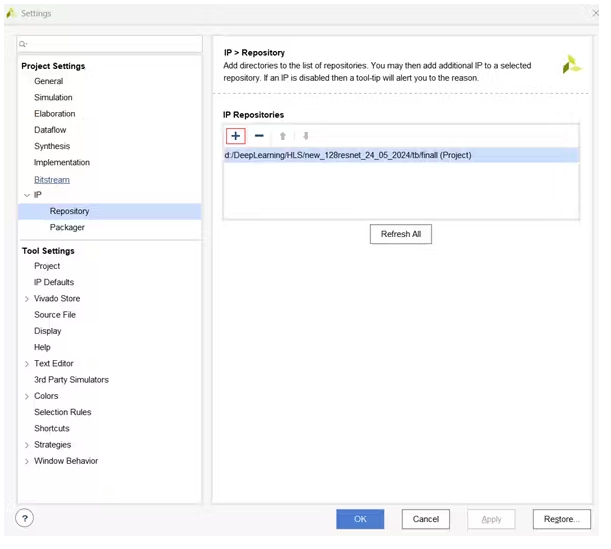The image size is (611, 549).
Task: Expand the Colors settings node
Action: click(26, 396)
